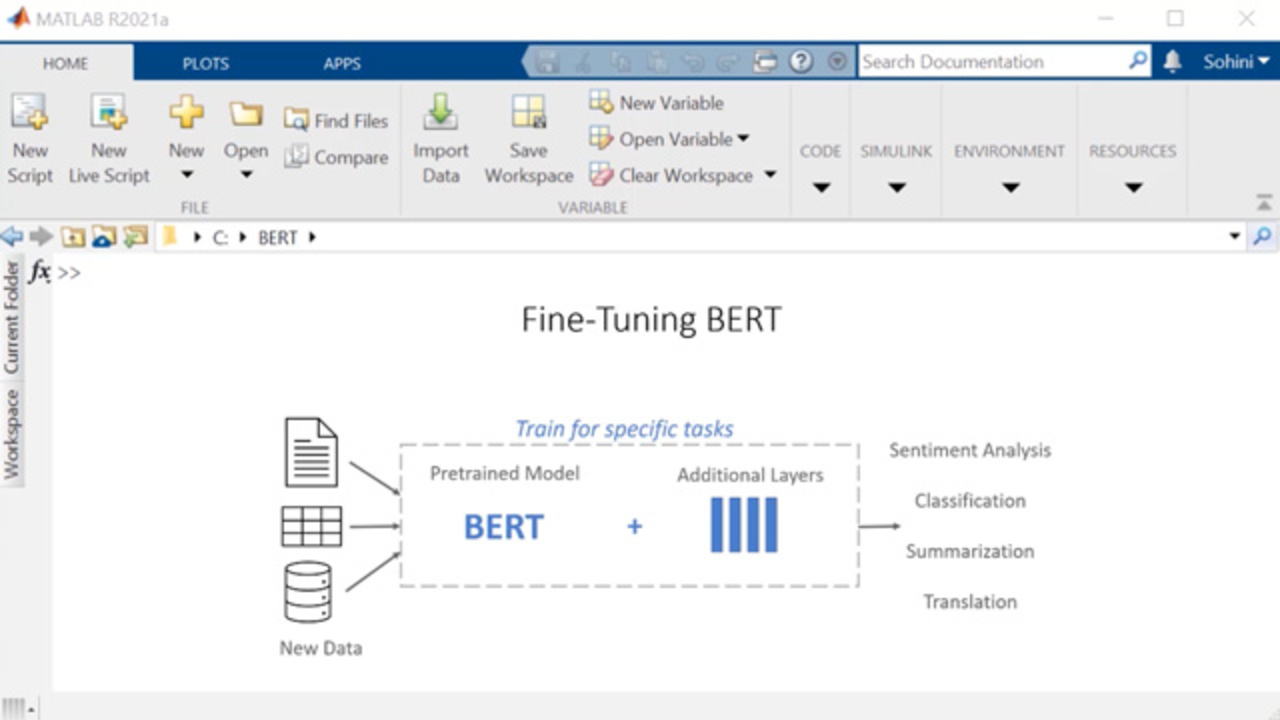This screenshot has height=720, width=1280.
Task: Show the Current Folder side panel
Action: (12, 317)
